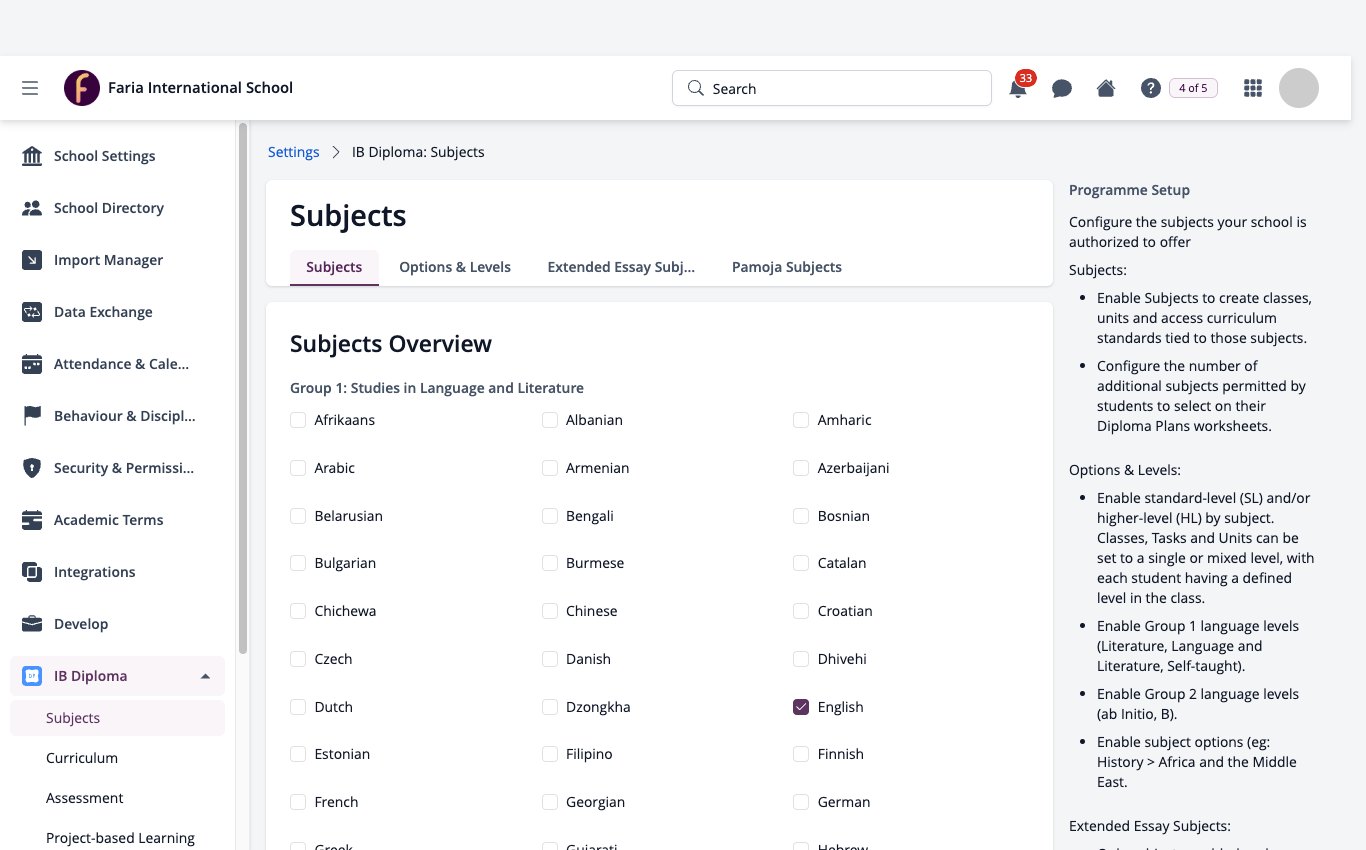
Task: Open the apps grid launcher icon
Action: (x=1253, y=88)
